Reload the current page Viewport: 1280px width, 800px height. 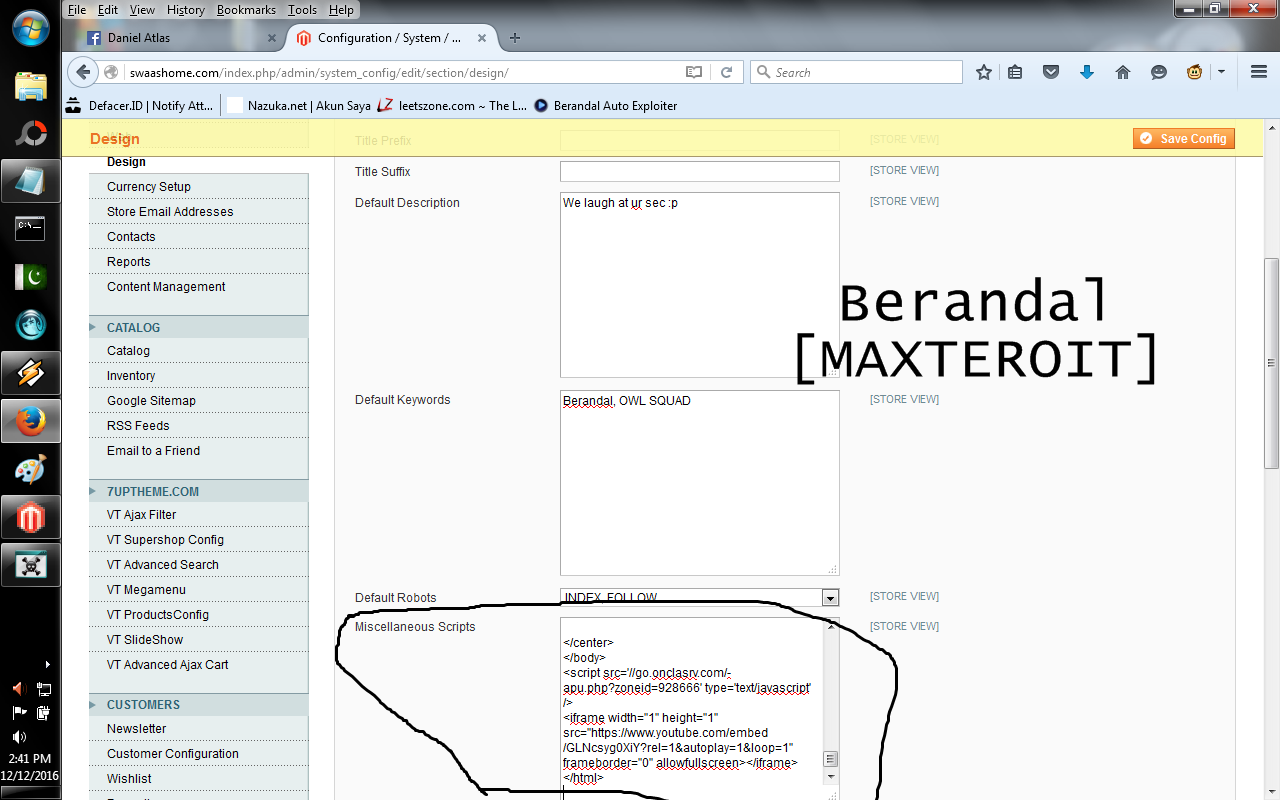pos(727,72)
